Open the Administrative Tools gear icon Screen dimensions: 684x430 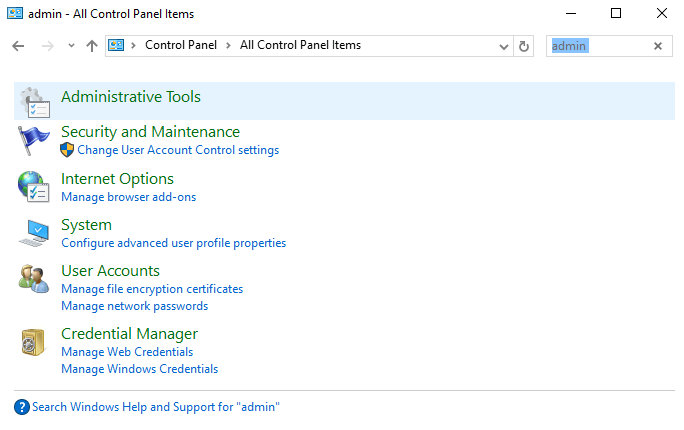click(x=35, y=102)
